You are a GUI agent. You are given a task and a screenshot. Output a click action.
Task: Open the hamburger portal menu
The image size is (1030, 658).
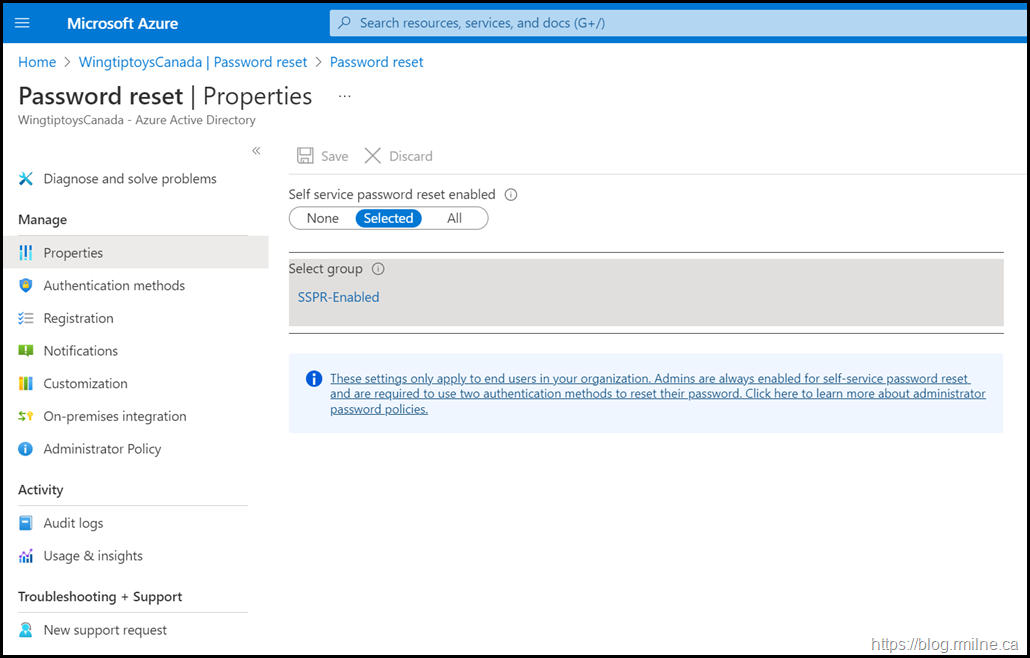[x=22, y=23]
